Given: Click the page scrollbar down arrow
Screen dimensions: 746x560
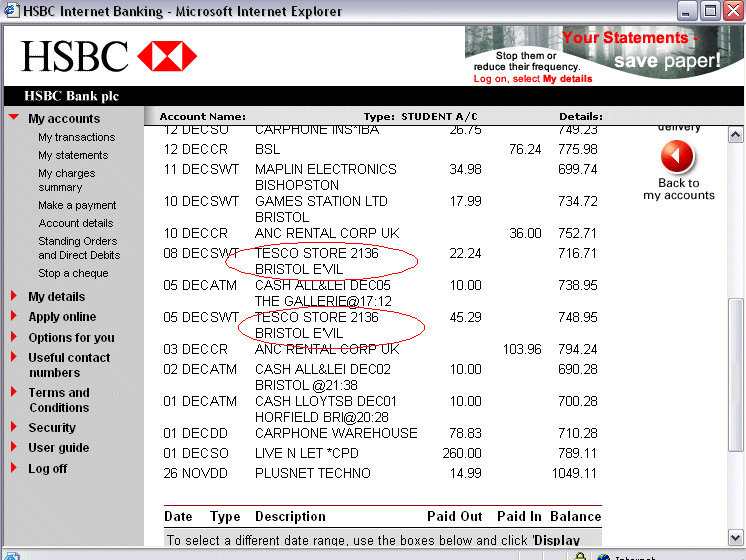Looking at the screenshot, I should point(735,538).
